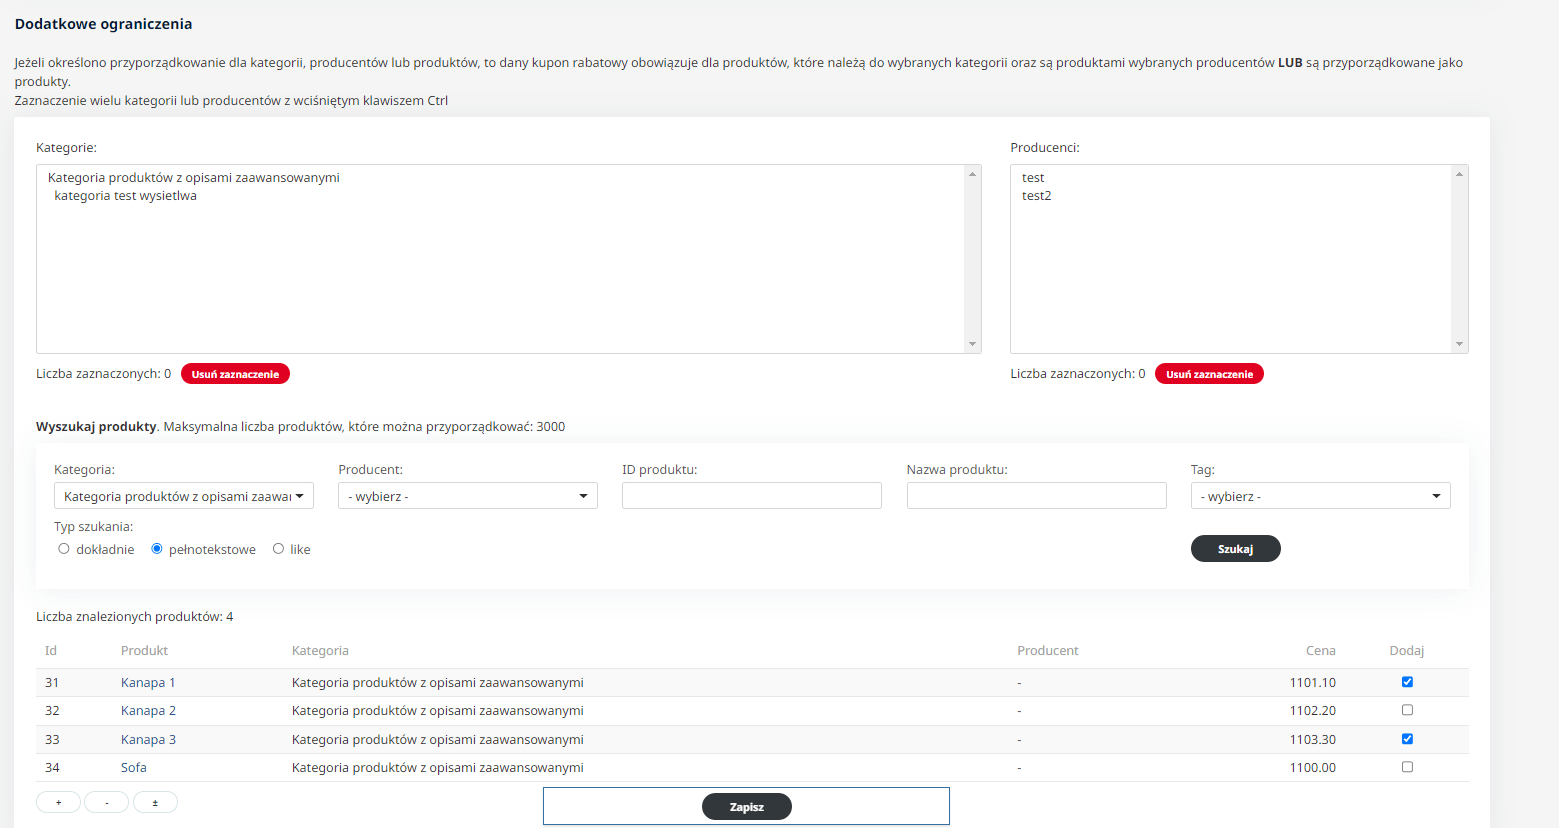Select 'test2' in the Producenci list
The width and height of the screenshot is (1559, 828).
(x=1037, y=196)
